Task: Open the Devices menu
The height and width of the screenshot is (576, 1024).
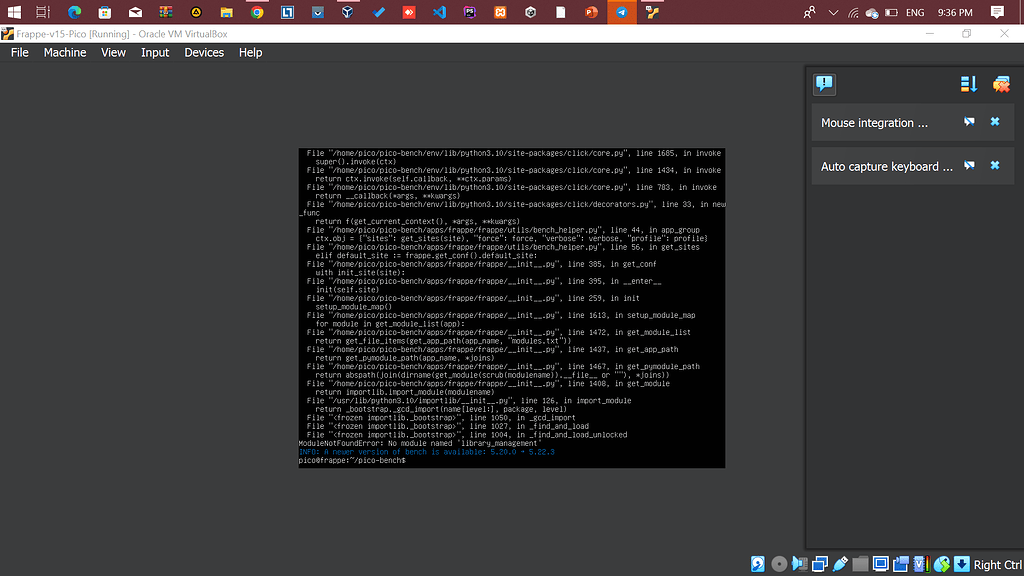Action: (x=204, y=52)
